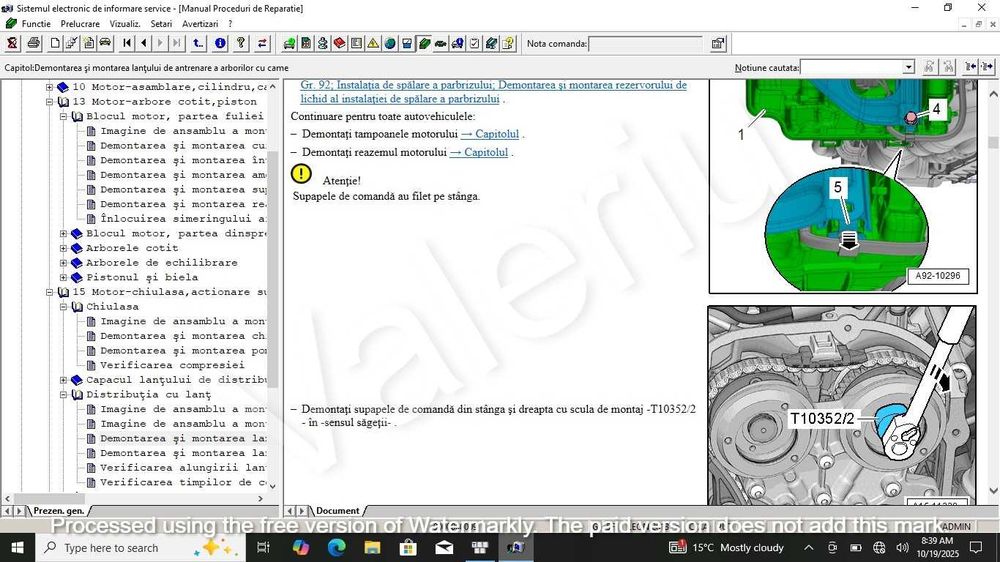Expand the 'Pistonul și biela' tree node
The height and width of the screenshot is (562, 1000).
click(64, 277)
